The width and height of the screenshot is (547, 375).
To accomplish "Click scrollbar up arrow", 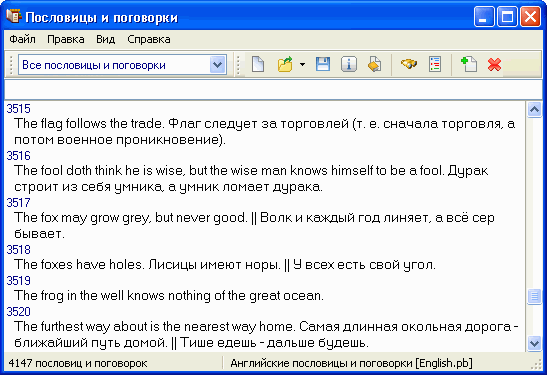I will 534,110.
